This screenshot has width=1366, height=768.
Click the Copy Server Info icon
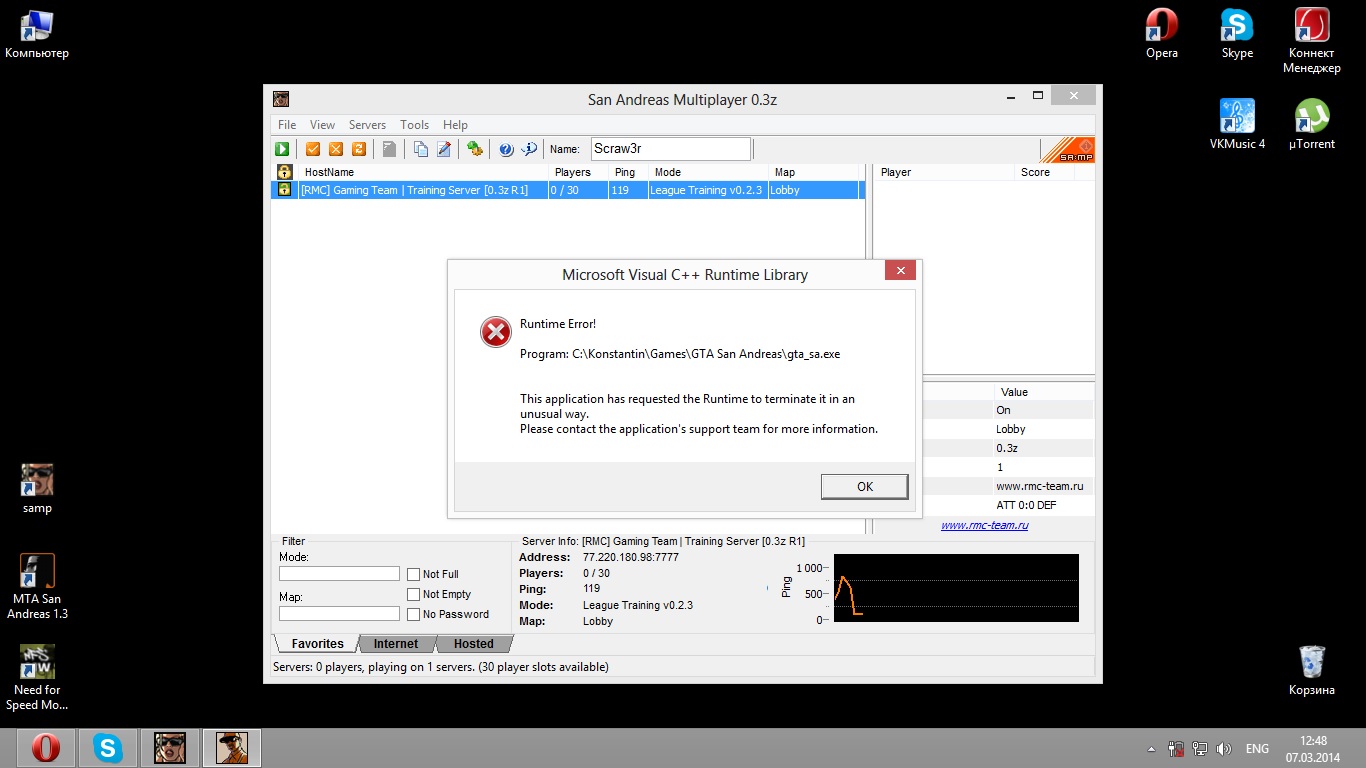(x=421, y=149)
